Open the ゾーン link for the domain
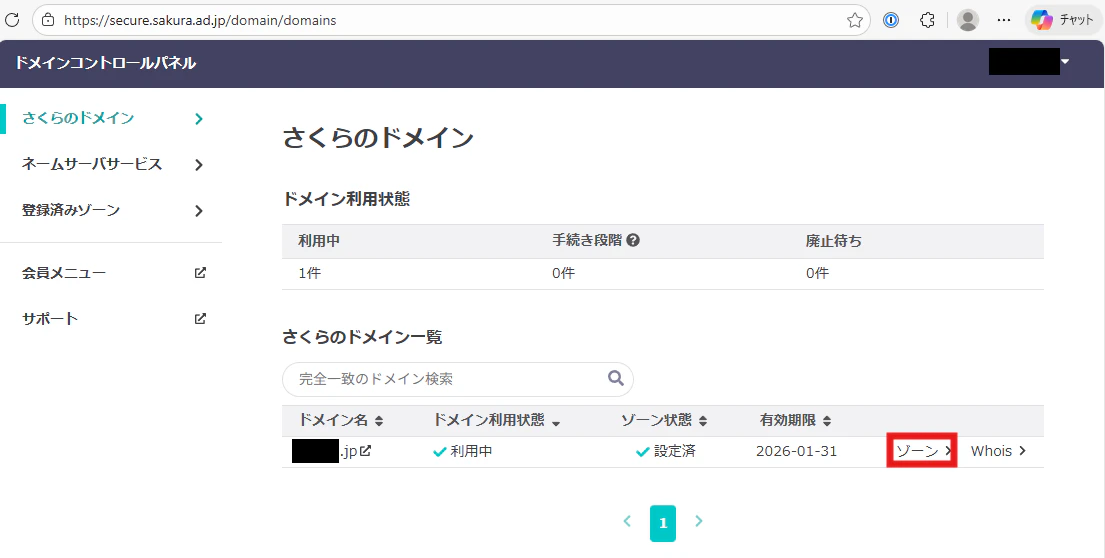The image size is (1105, 558). pyautogui.click(x=922, y=451)
